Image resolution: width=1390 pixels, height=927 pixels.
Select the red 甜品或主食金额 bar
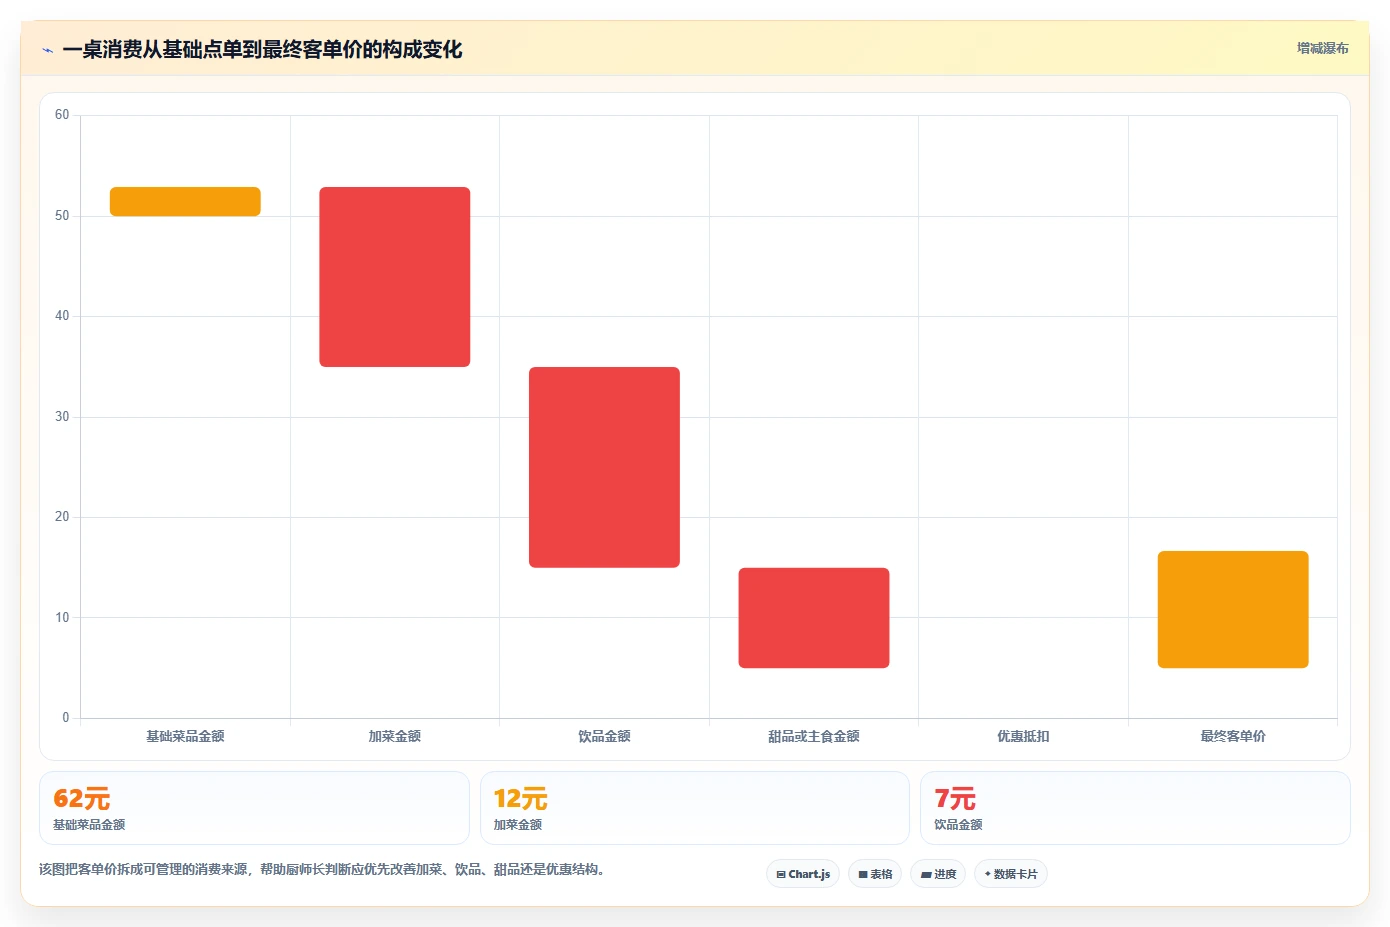814,618
